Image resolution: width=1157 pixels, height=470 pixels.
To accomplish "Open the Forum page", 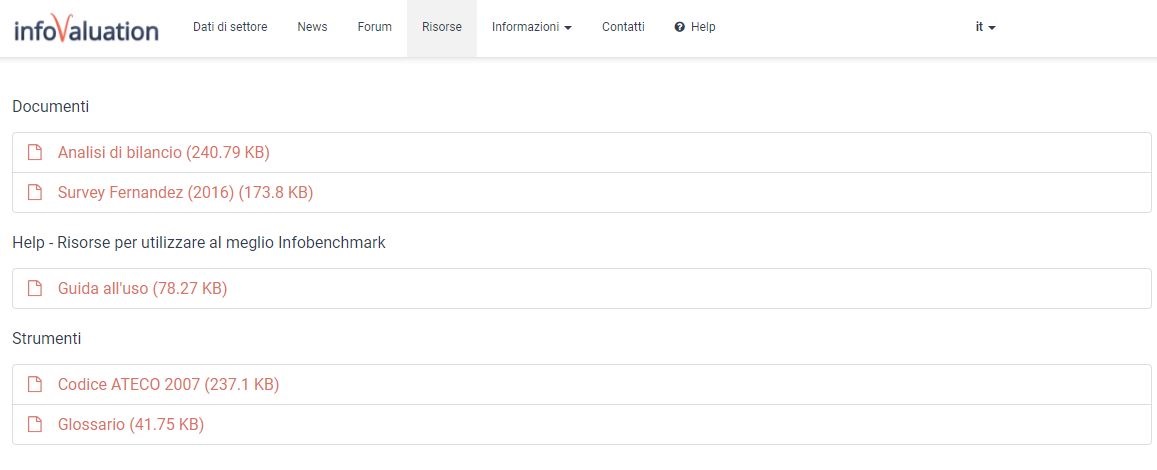I will pyautogui.click(x=375, y=27).
